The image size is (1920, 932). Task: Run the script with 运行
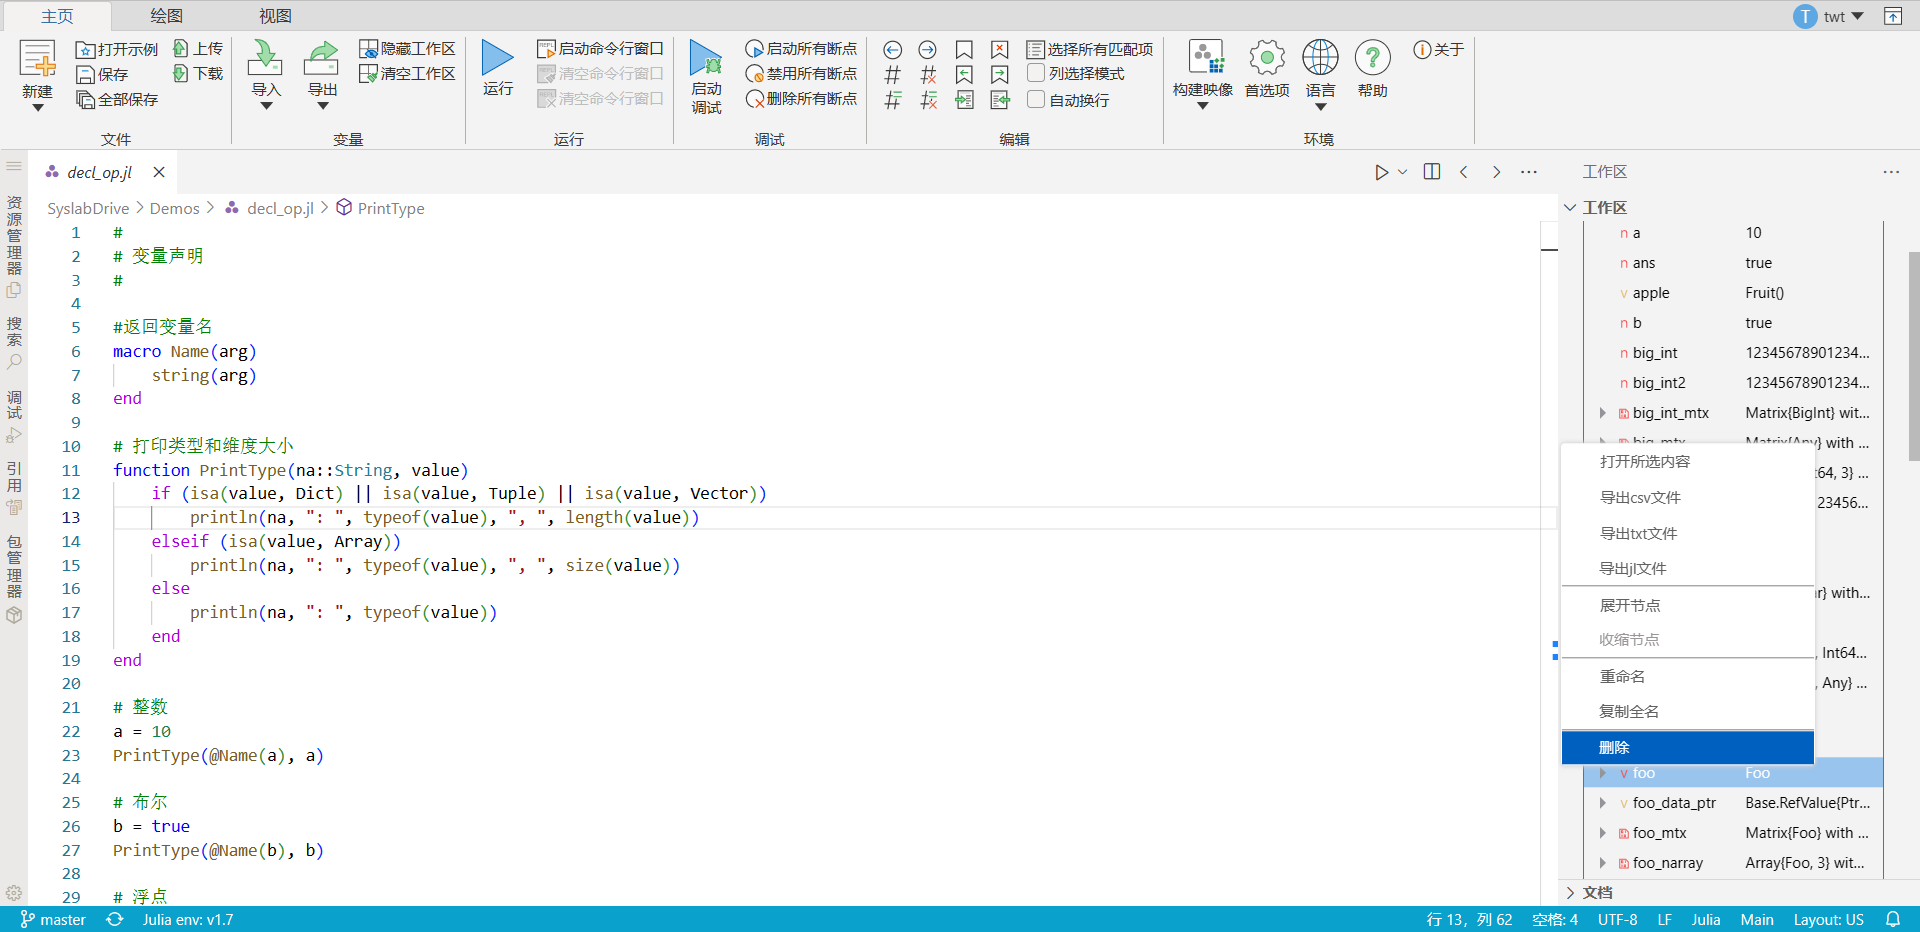[497, 67]
